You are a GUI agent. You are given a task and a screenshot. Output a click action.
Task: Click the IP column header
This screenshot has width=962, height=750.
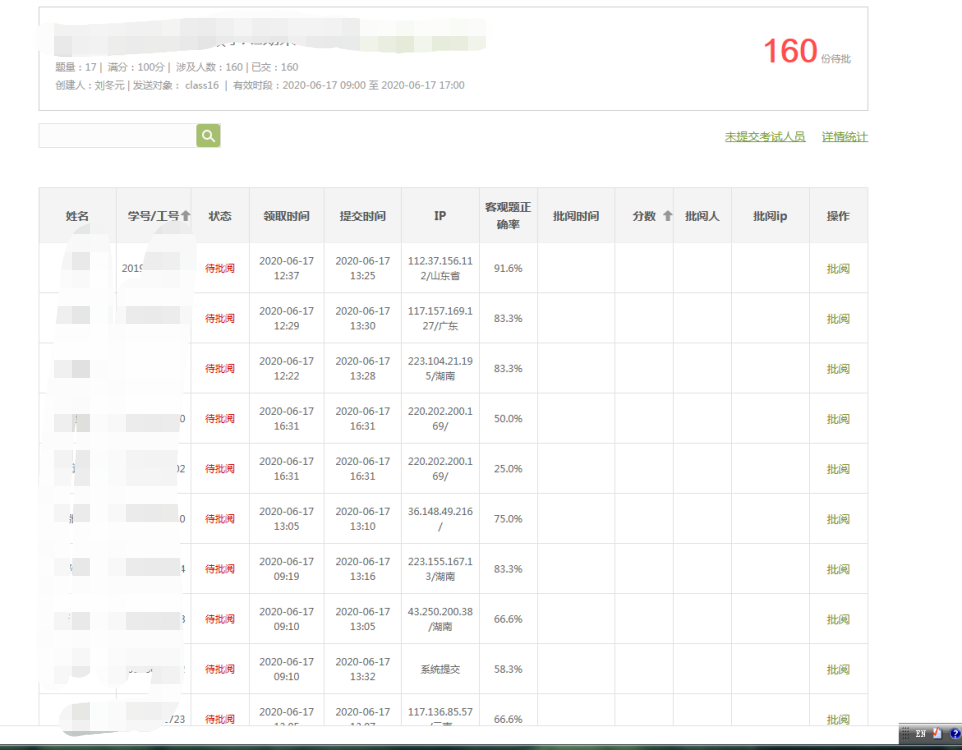440,215
